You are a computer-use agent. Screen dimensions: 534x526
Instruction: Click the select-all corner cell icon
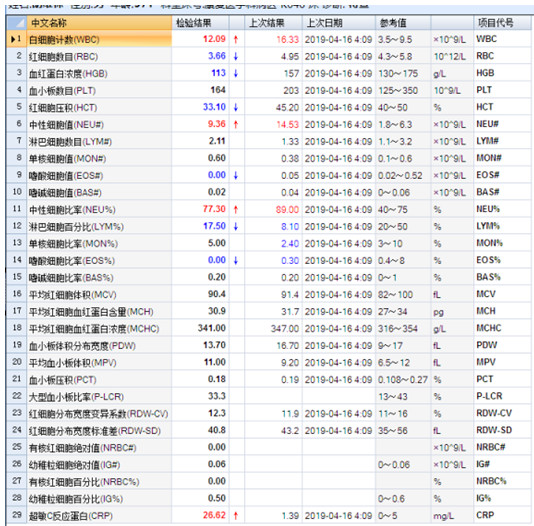[16, 23]
